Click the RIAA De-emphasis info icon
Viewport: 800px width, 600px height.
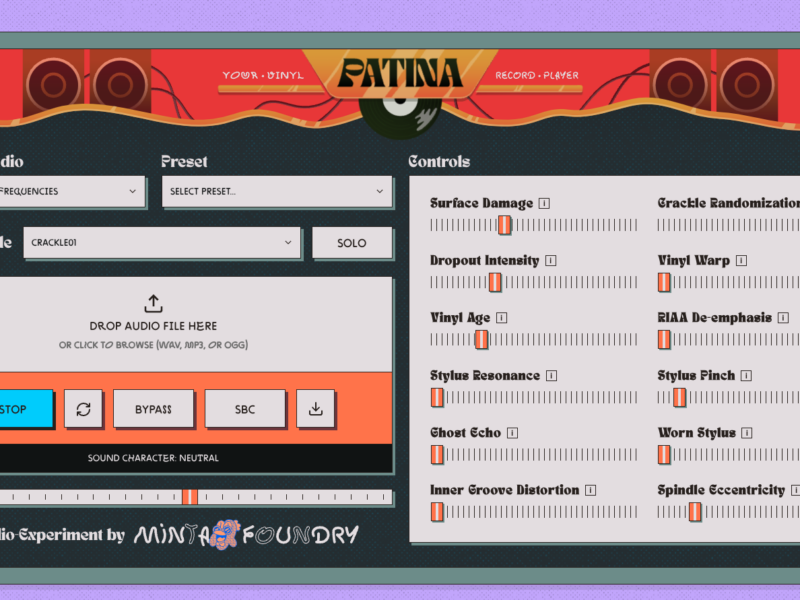click(x=784, y=318)
